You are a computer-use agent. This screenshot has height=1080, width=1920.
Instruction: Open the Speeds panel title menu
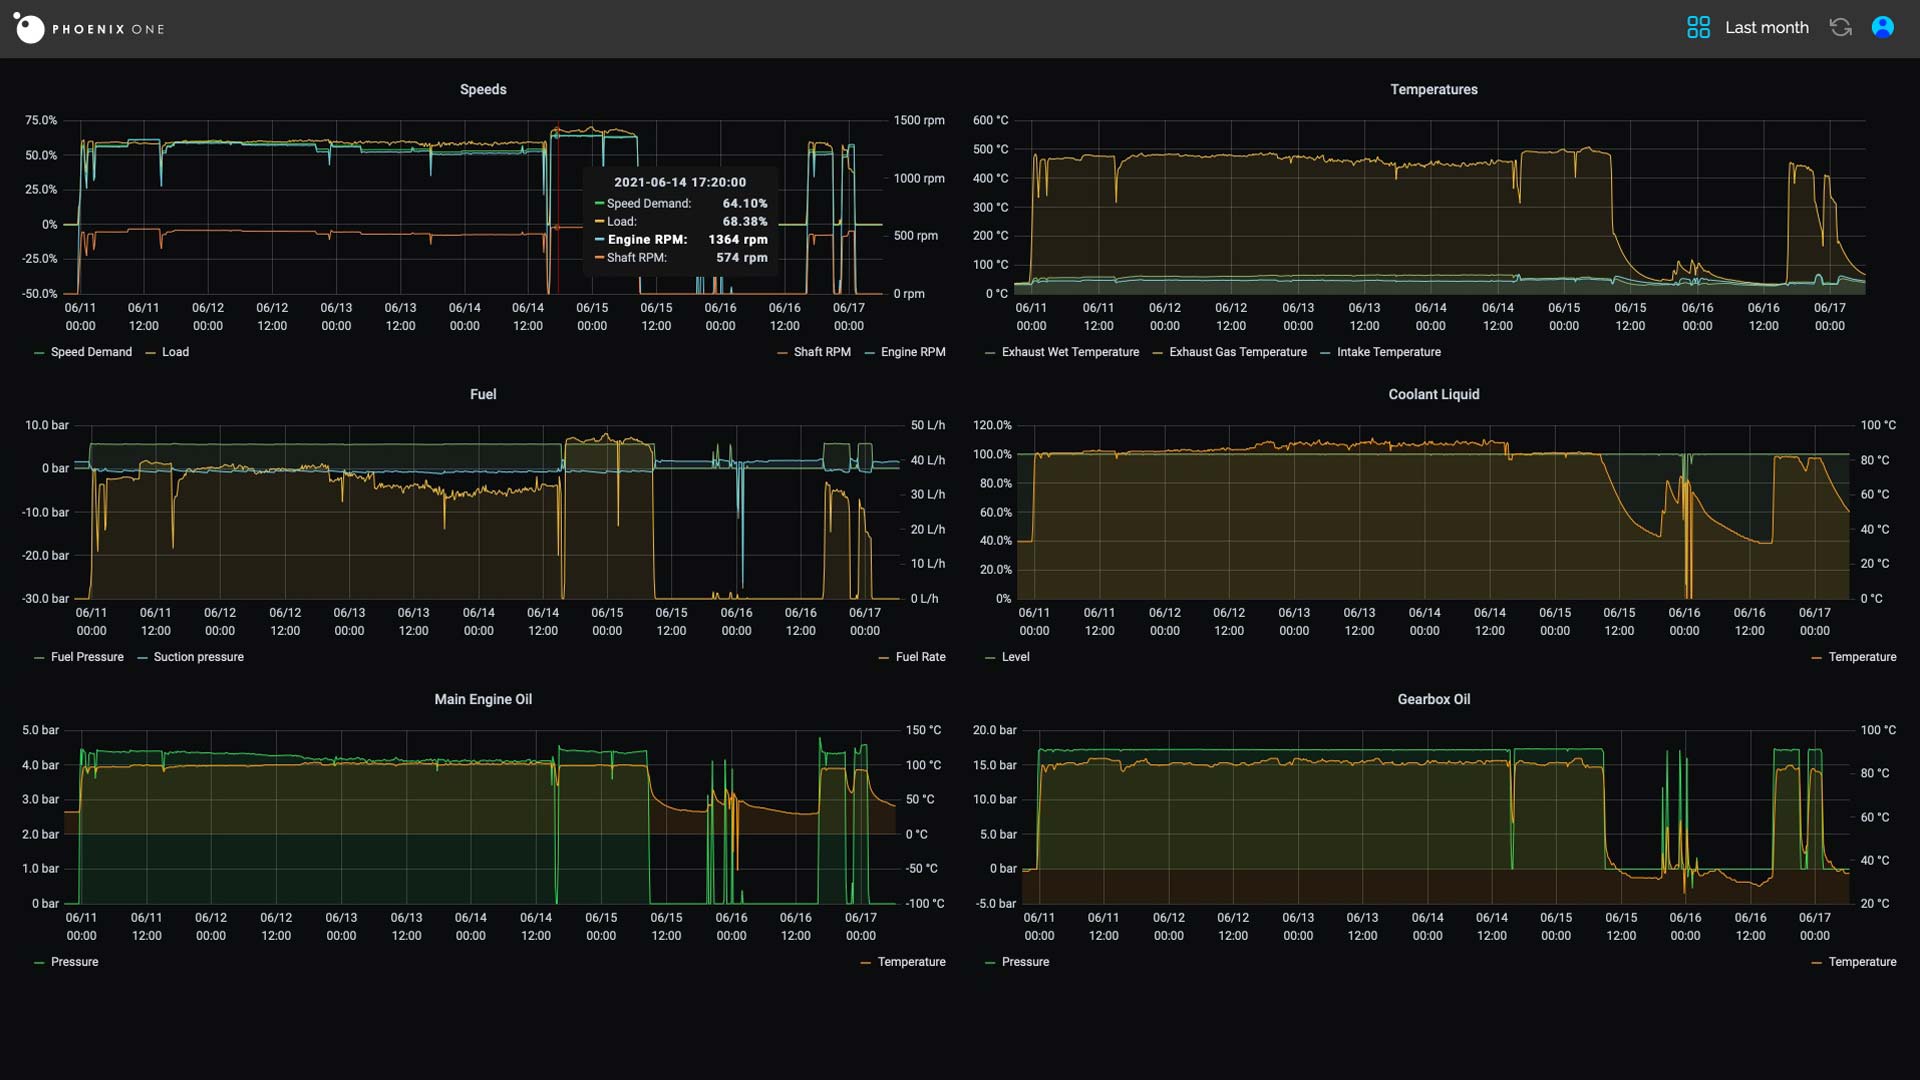(x=483, y=90)
